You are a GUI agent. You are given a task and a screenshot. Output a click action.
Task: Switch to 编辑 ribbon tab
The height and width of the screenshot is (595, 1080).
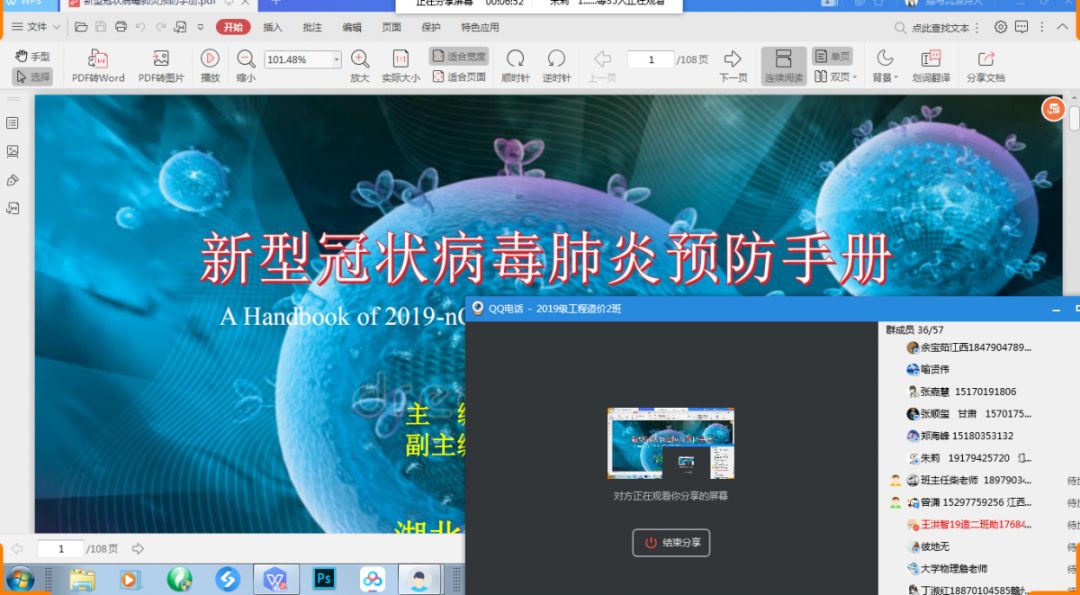pyautogui.click(x=352, y=28)
